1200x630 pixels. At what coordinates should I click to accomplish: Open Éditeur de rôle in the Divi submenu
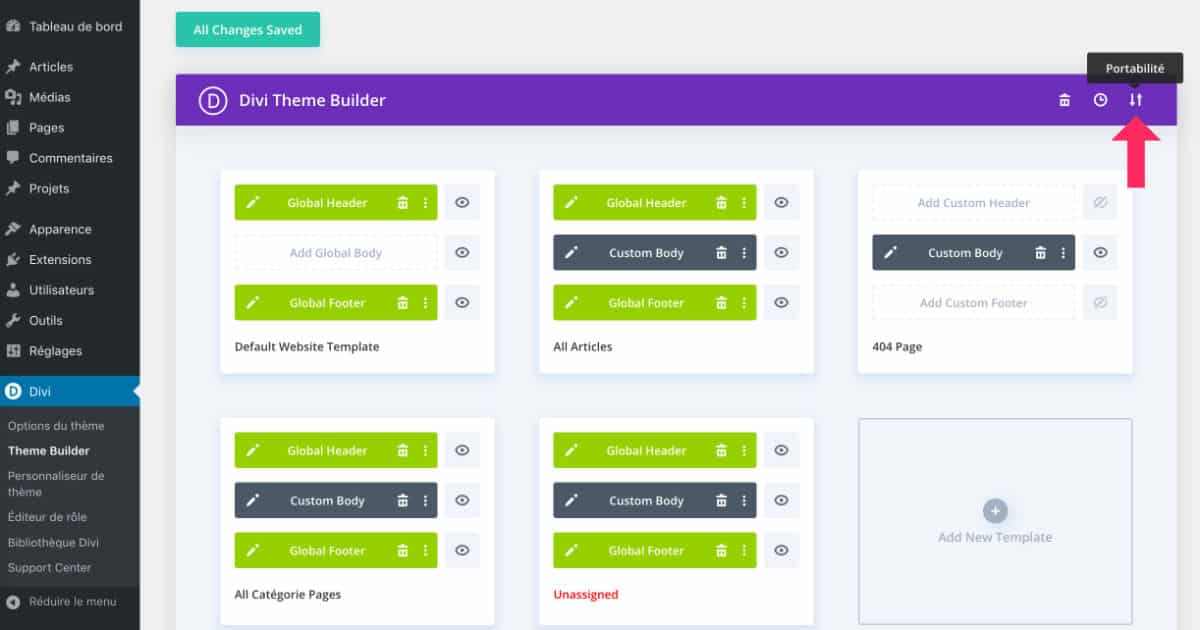click(48, 517)
